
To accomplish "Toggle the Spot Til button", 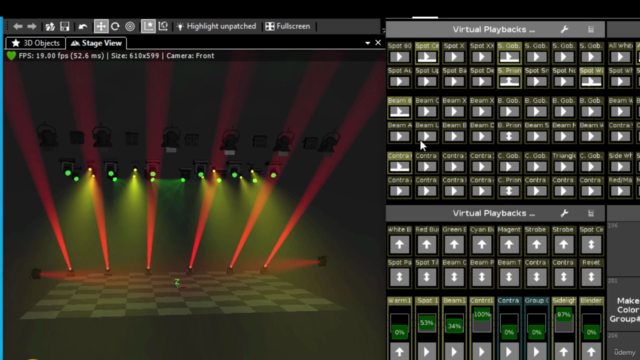I will click(x=427, y=277).
